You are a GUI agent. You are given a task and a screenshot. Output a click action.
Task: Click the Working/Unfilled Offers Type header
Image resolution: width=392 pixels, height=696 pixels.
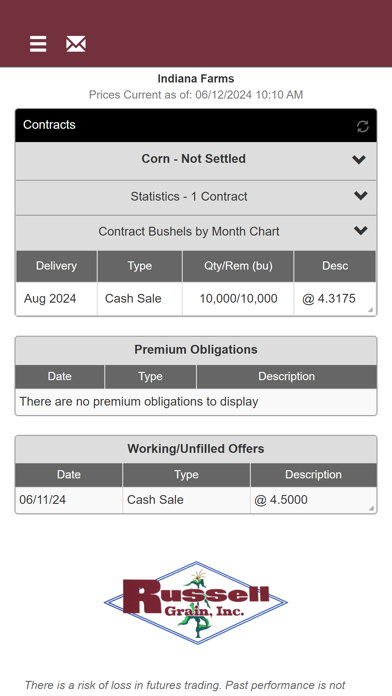(x=186, y=475)
